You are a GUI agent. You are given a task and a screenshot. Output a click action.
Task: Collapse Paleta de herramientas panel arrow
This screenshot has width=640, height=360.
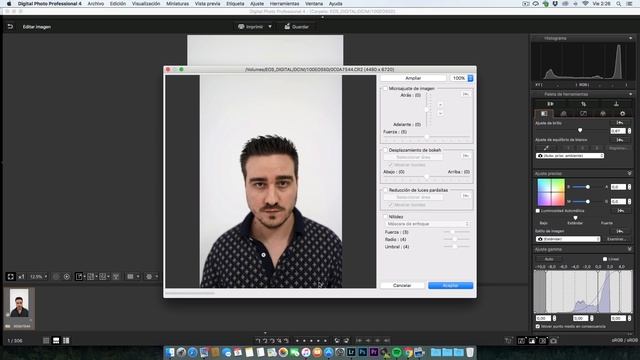pyautogui.click(x=630, y=94)
